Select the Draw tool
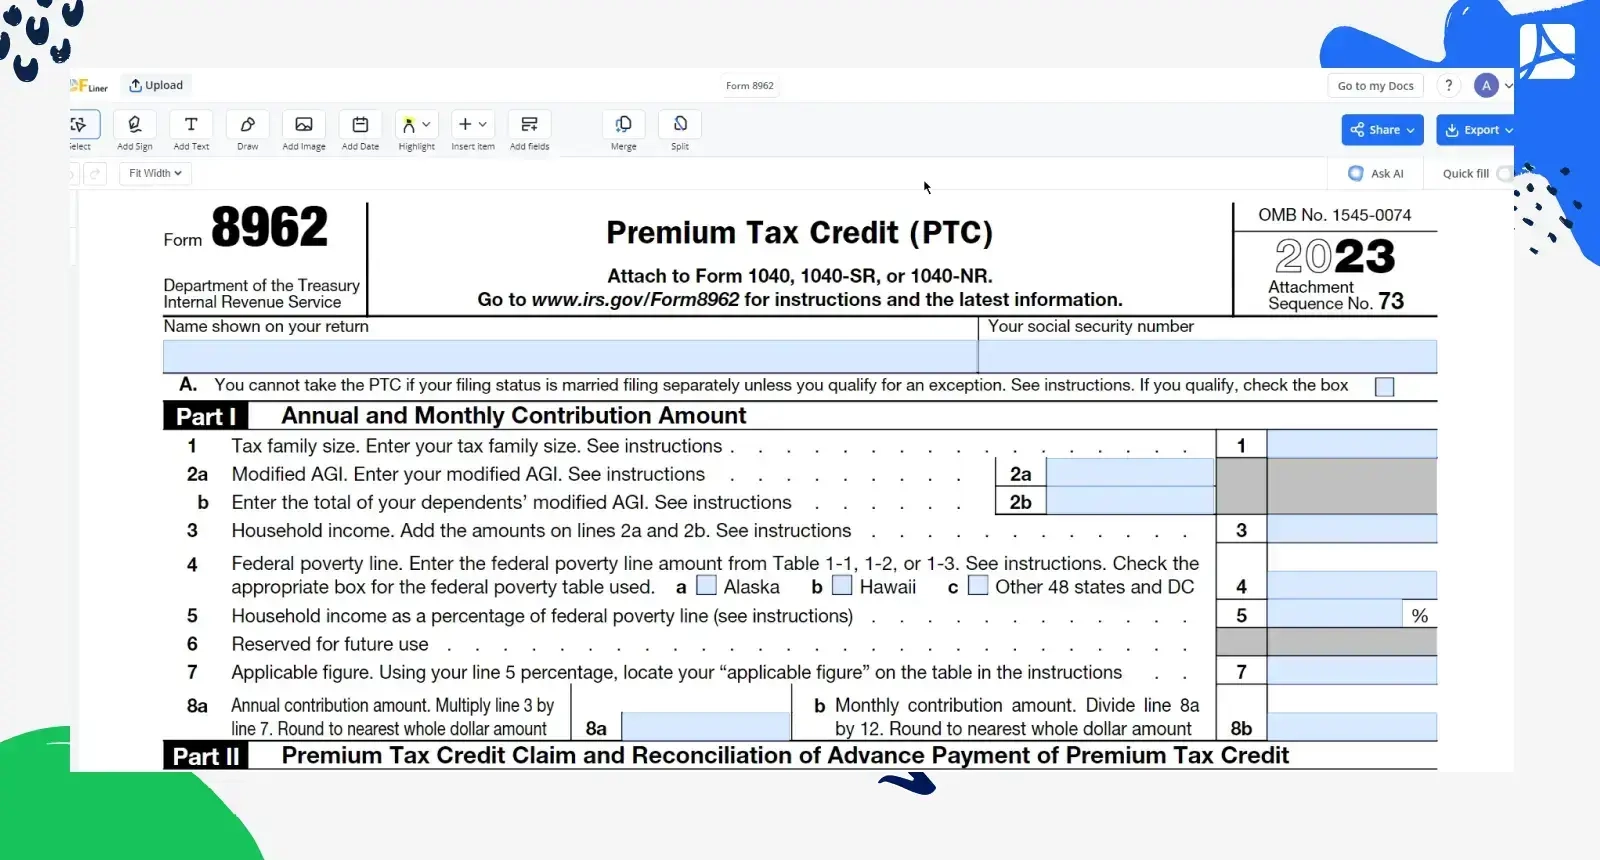This screenshot has height=860, width=1600. [x=247, y=131]
